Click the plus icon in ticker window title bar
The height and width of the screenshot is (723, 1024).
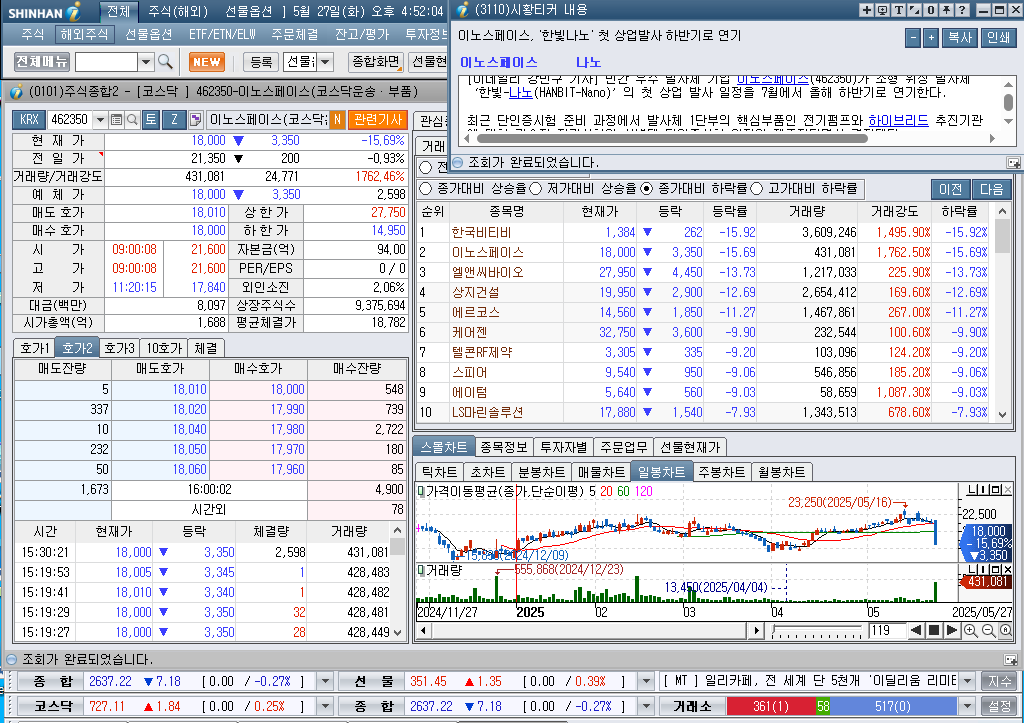tap(866, 10)
